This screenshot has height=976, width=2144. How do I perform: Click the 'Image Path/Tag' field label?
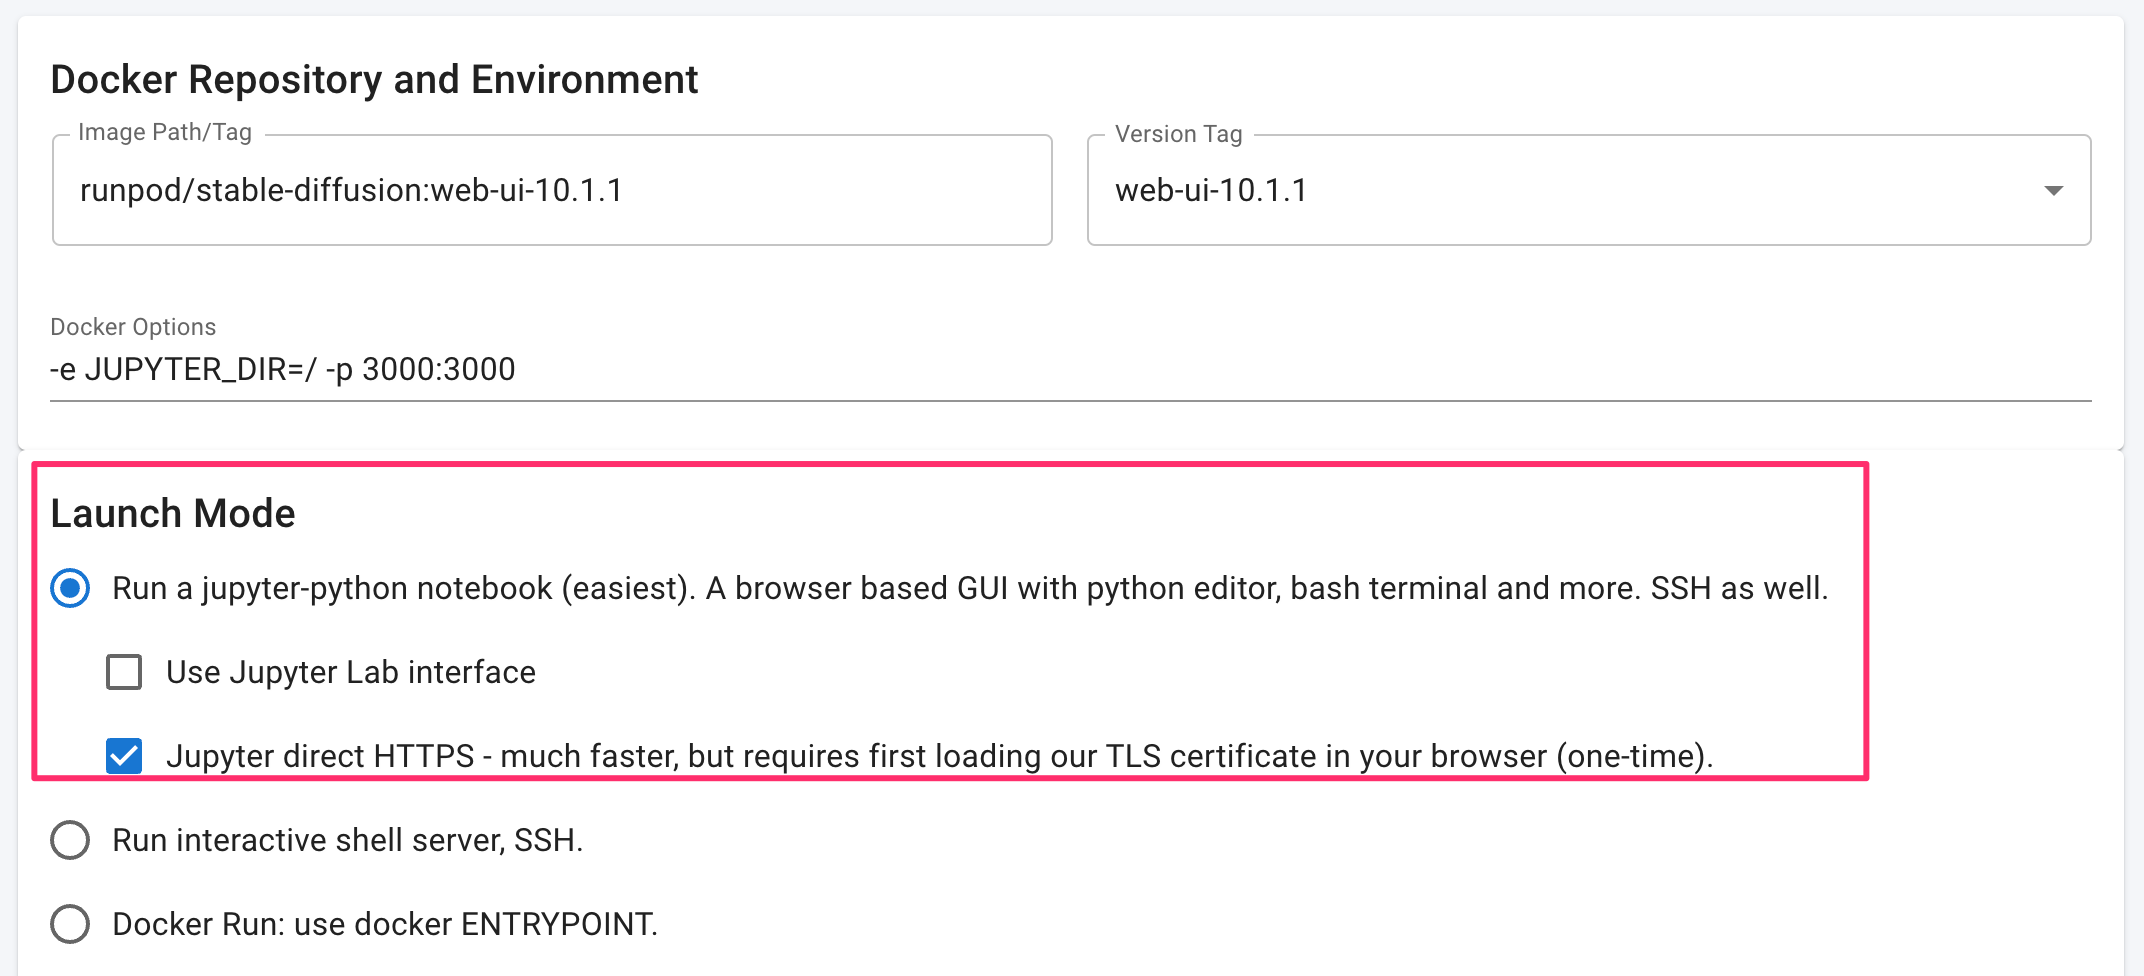point(165,132)
